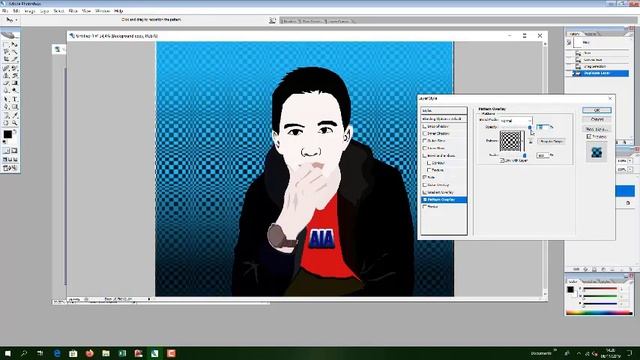
Task: Click the checkerboard pattern thumbnail
Action: click(x=510, y=141)
